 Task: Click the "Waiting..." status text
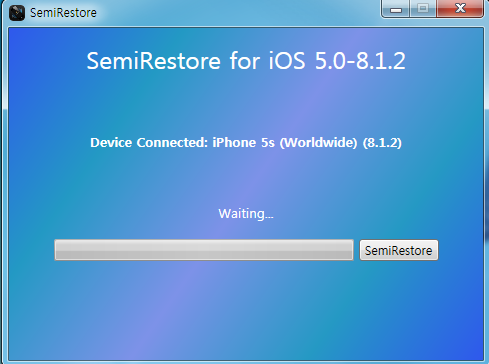[246, 214]
